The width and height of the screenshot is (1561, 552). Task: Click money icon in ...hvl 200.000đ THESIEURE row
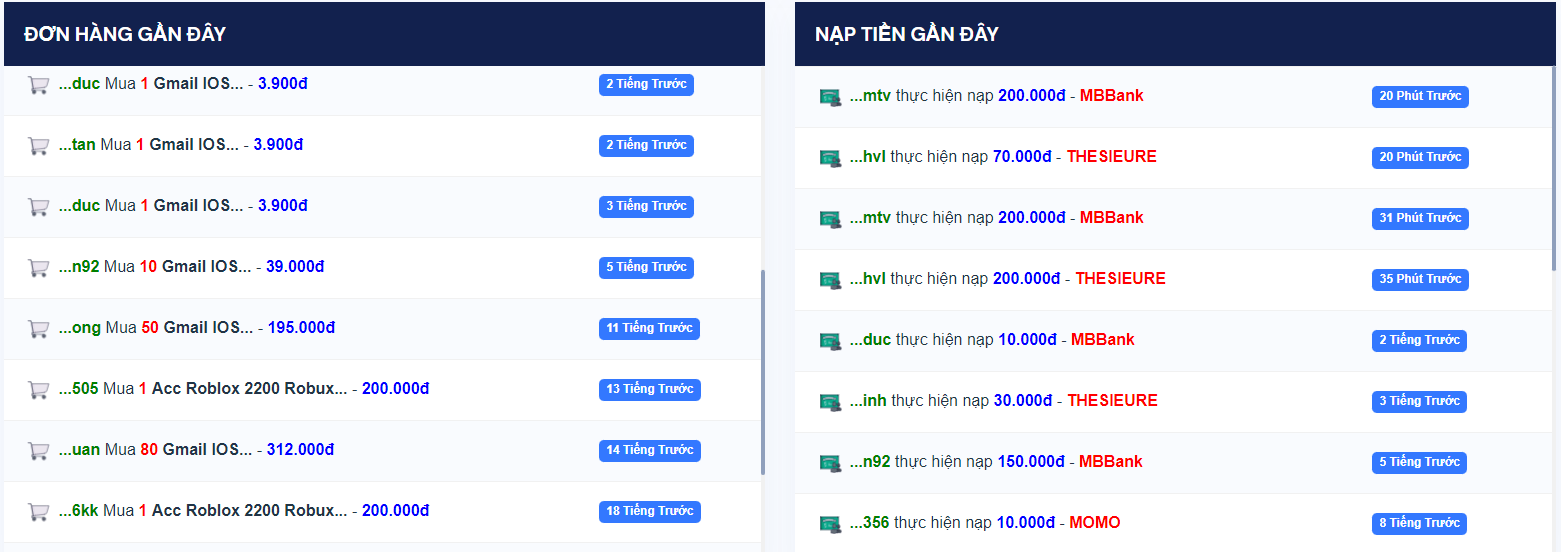click(830, 280)
